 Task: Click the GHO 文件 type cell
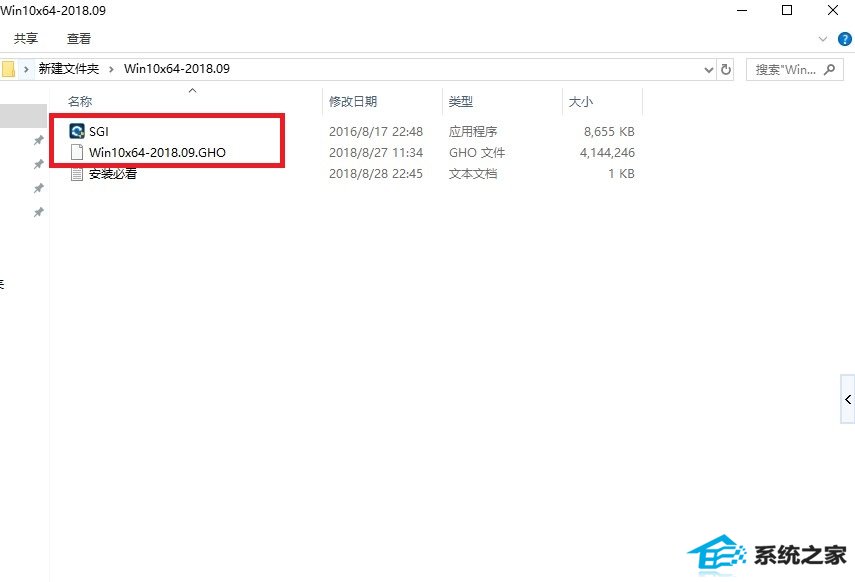tap(477, 152)
